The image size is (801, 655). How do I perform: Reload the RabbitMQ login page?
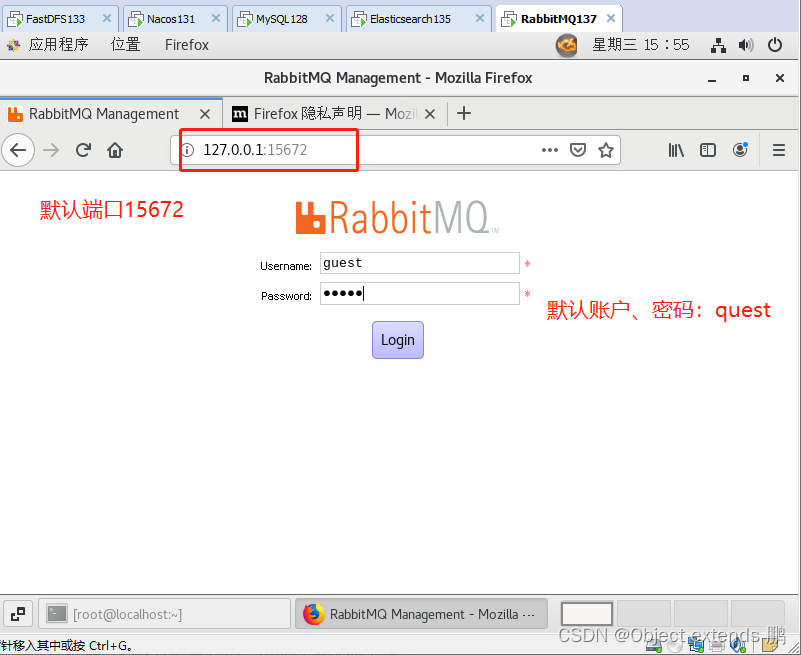click(x=83, y=150)
